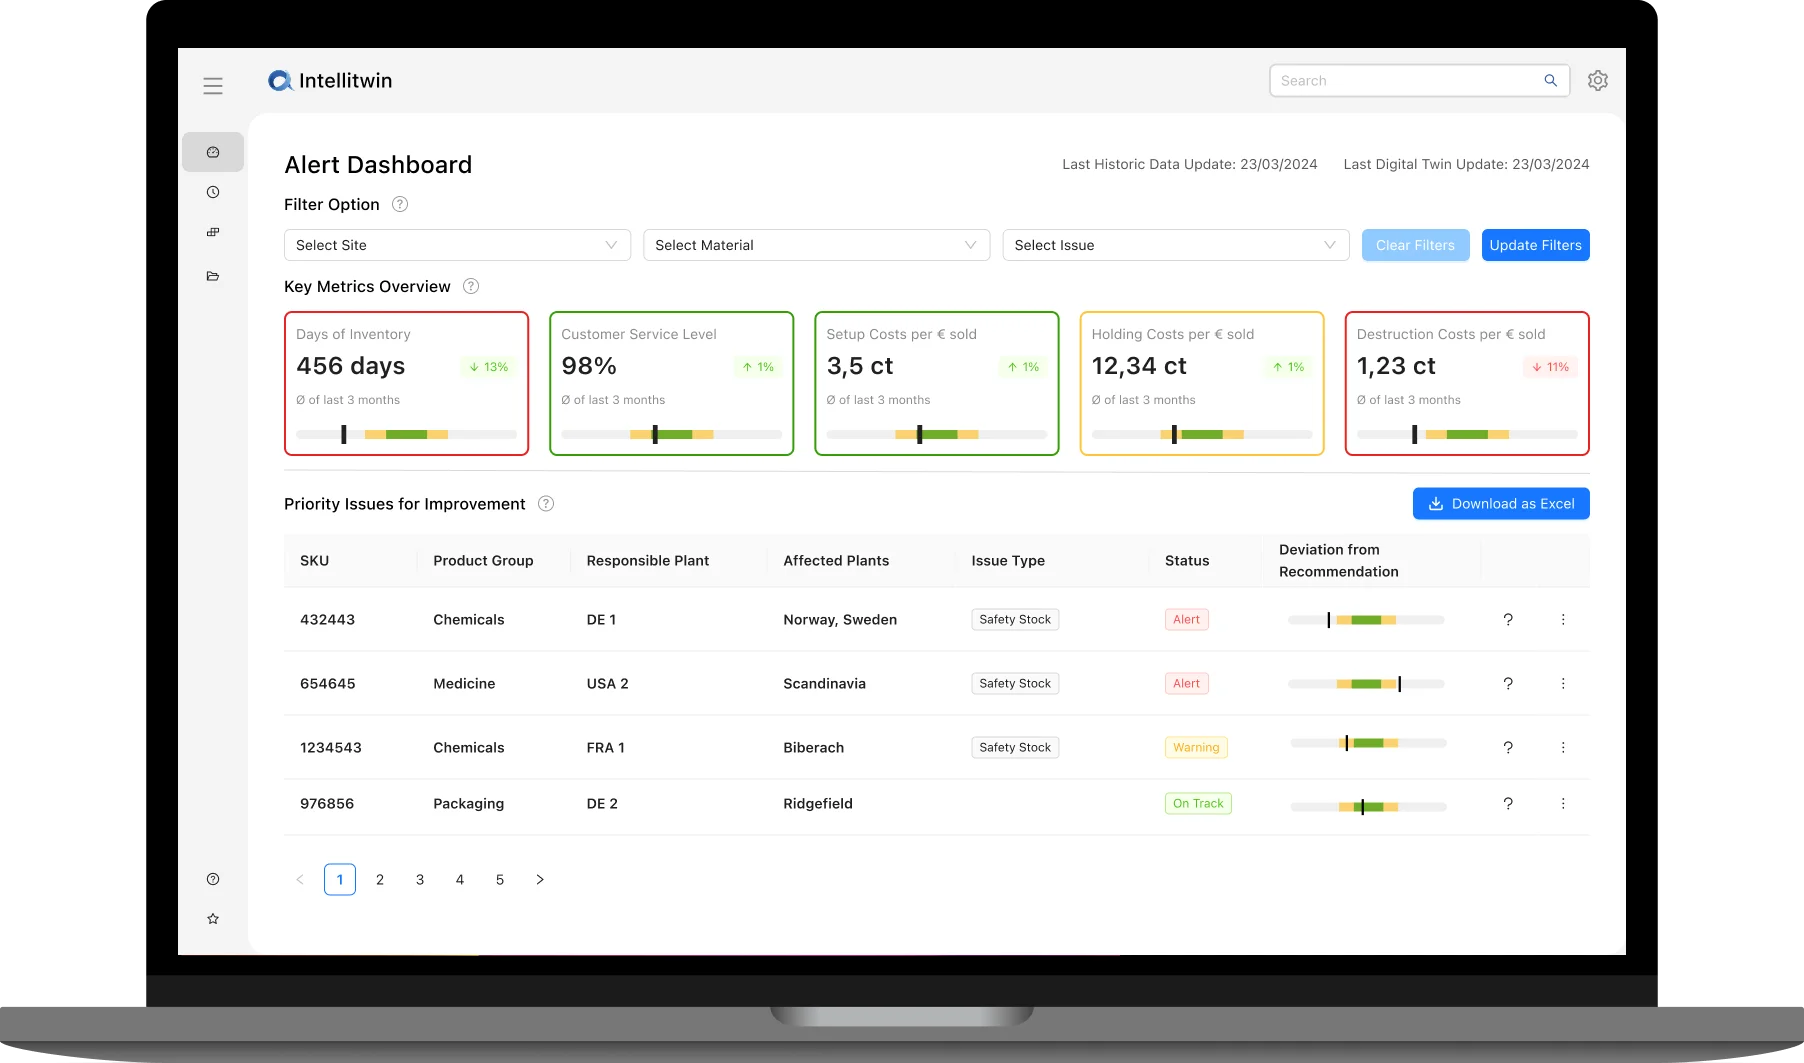Click question mark in SKU 976856 row
1804x1063 pixels.
(1508, 804)
